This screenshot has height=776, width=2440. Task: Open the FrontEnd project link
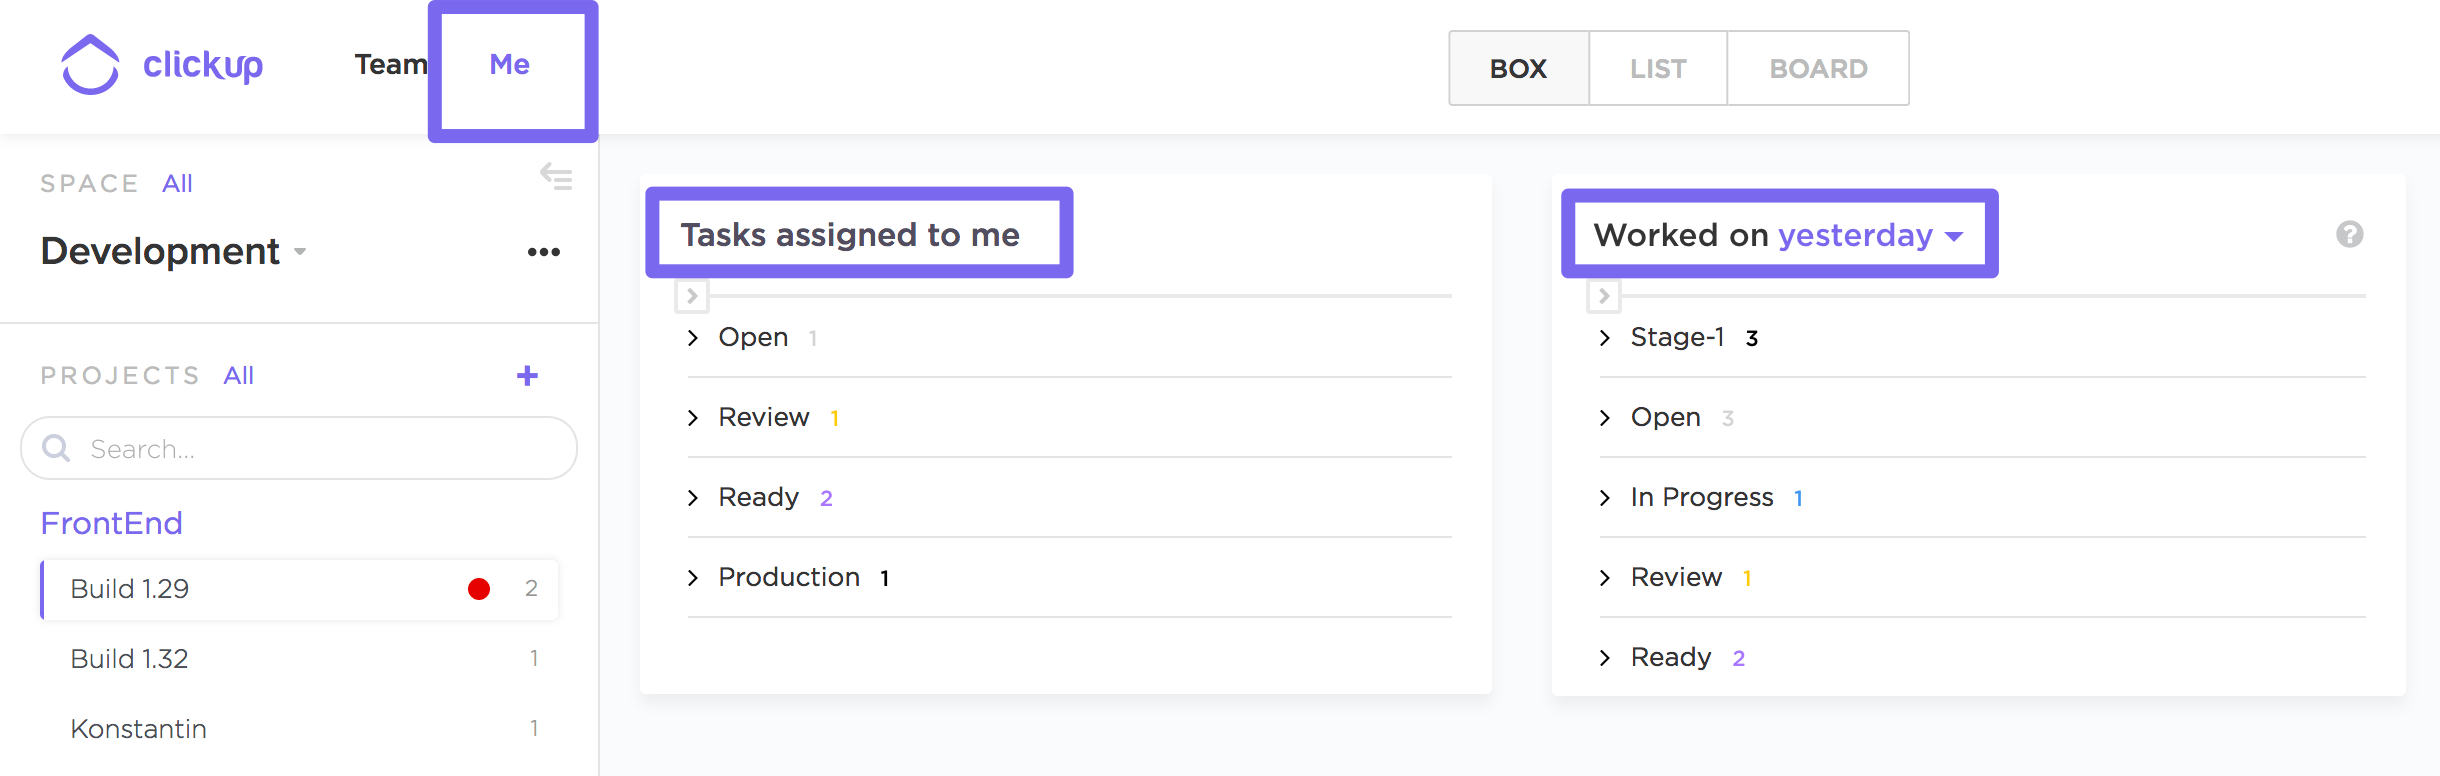tap(112, 523)
